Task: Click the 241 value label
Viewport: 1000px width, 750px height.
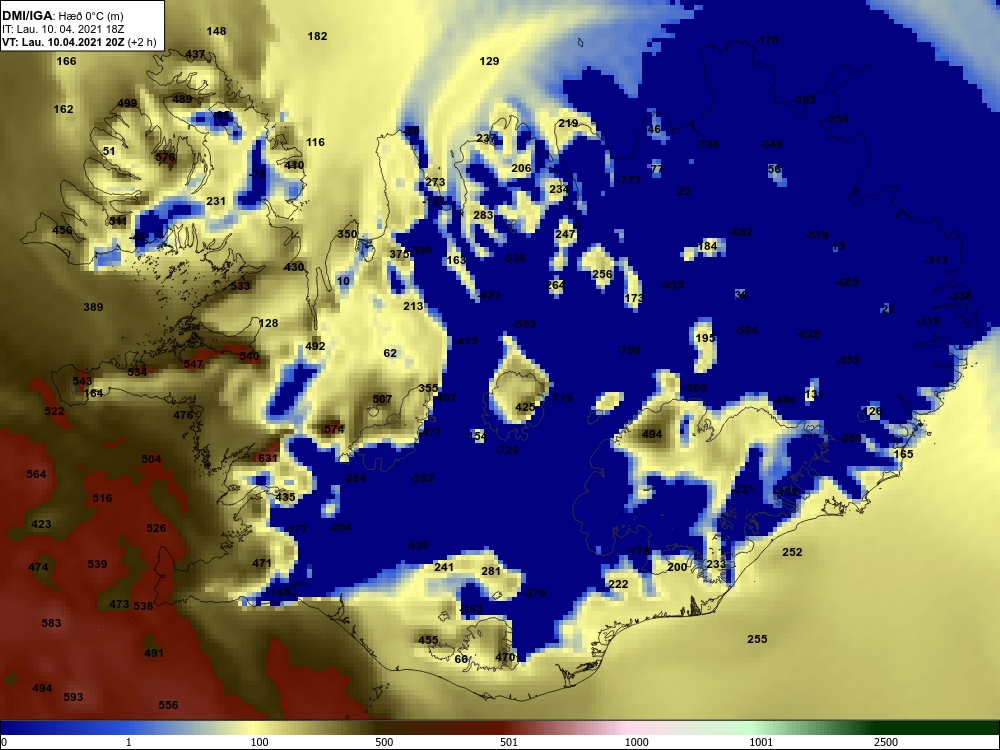Action: [444, 568]
